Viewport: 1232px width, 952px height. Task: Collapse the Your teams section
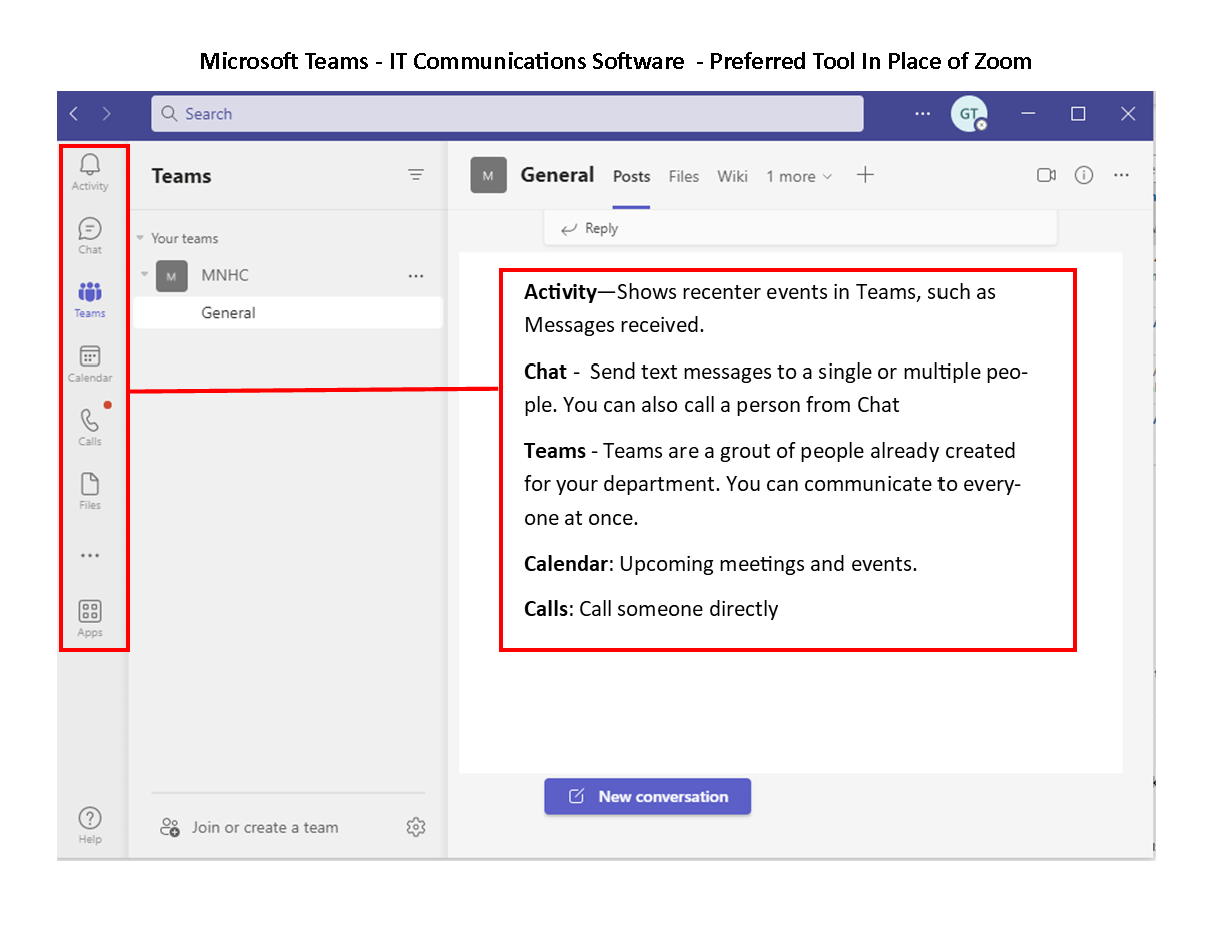(x=140, y=238)
